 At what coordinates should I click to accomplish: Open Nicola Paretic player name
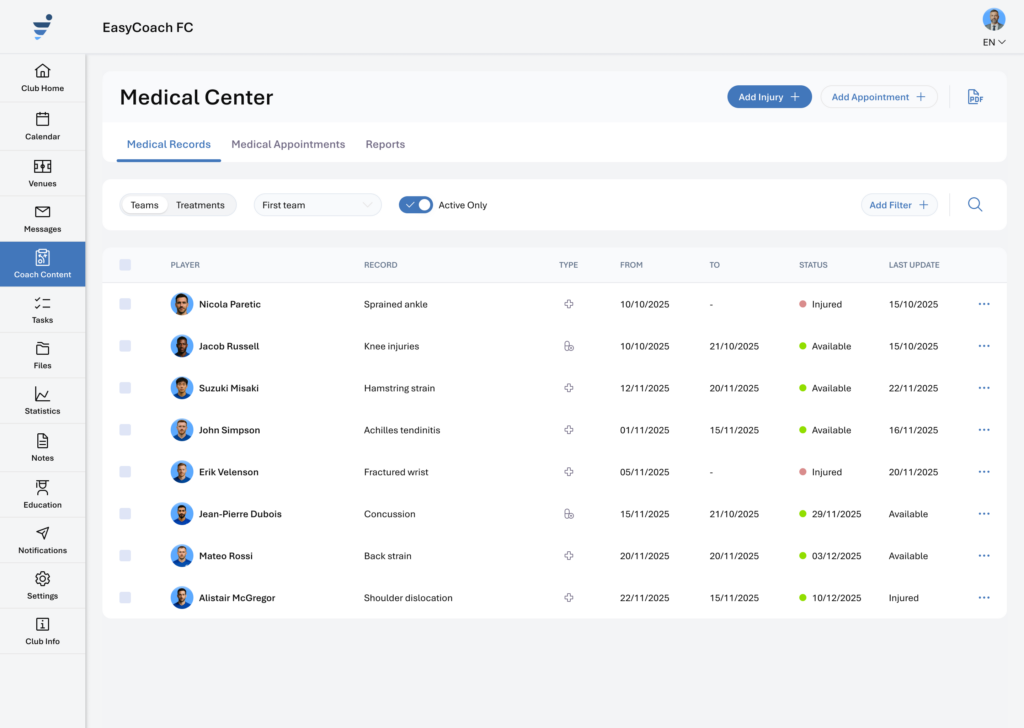(230, 304)
